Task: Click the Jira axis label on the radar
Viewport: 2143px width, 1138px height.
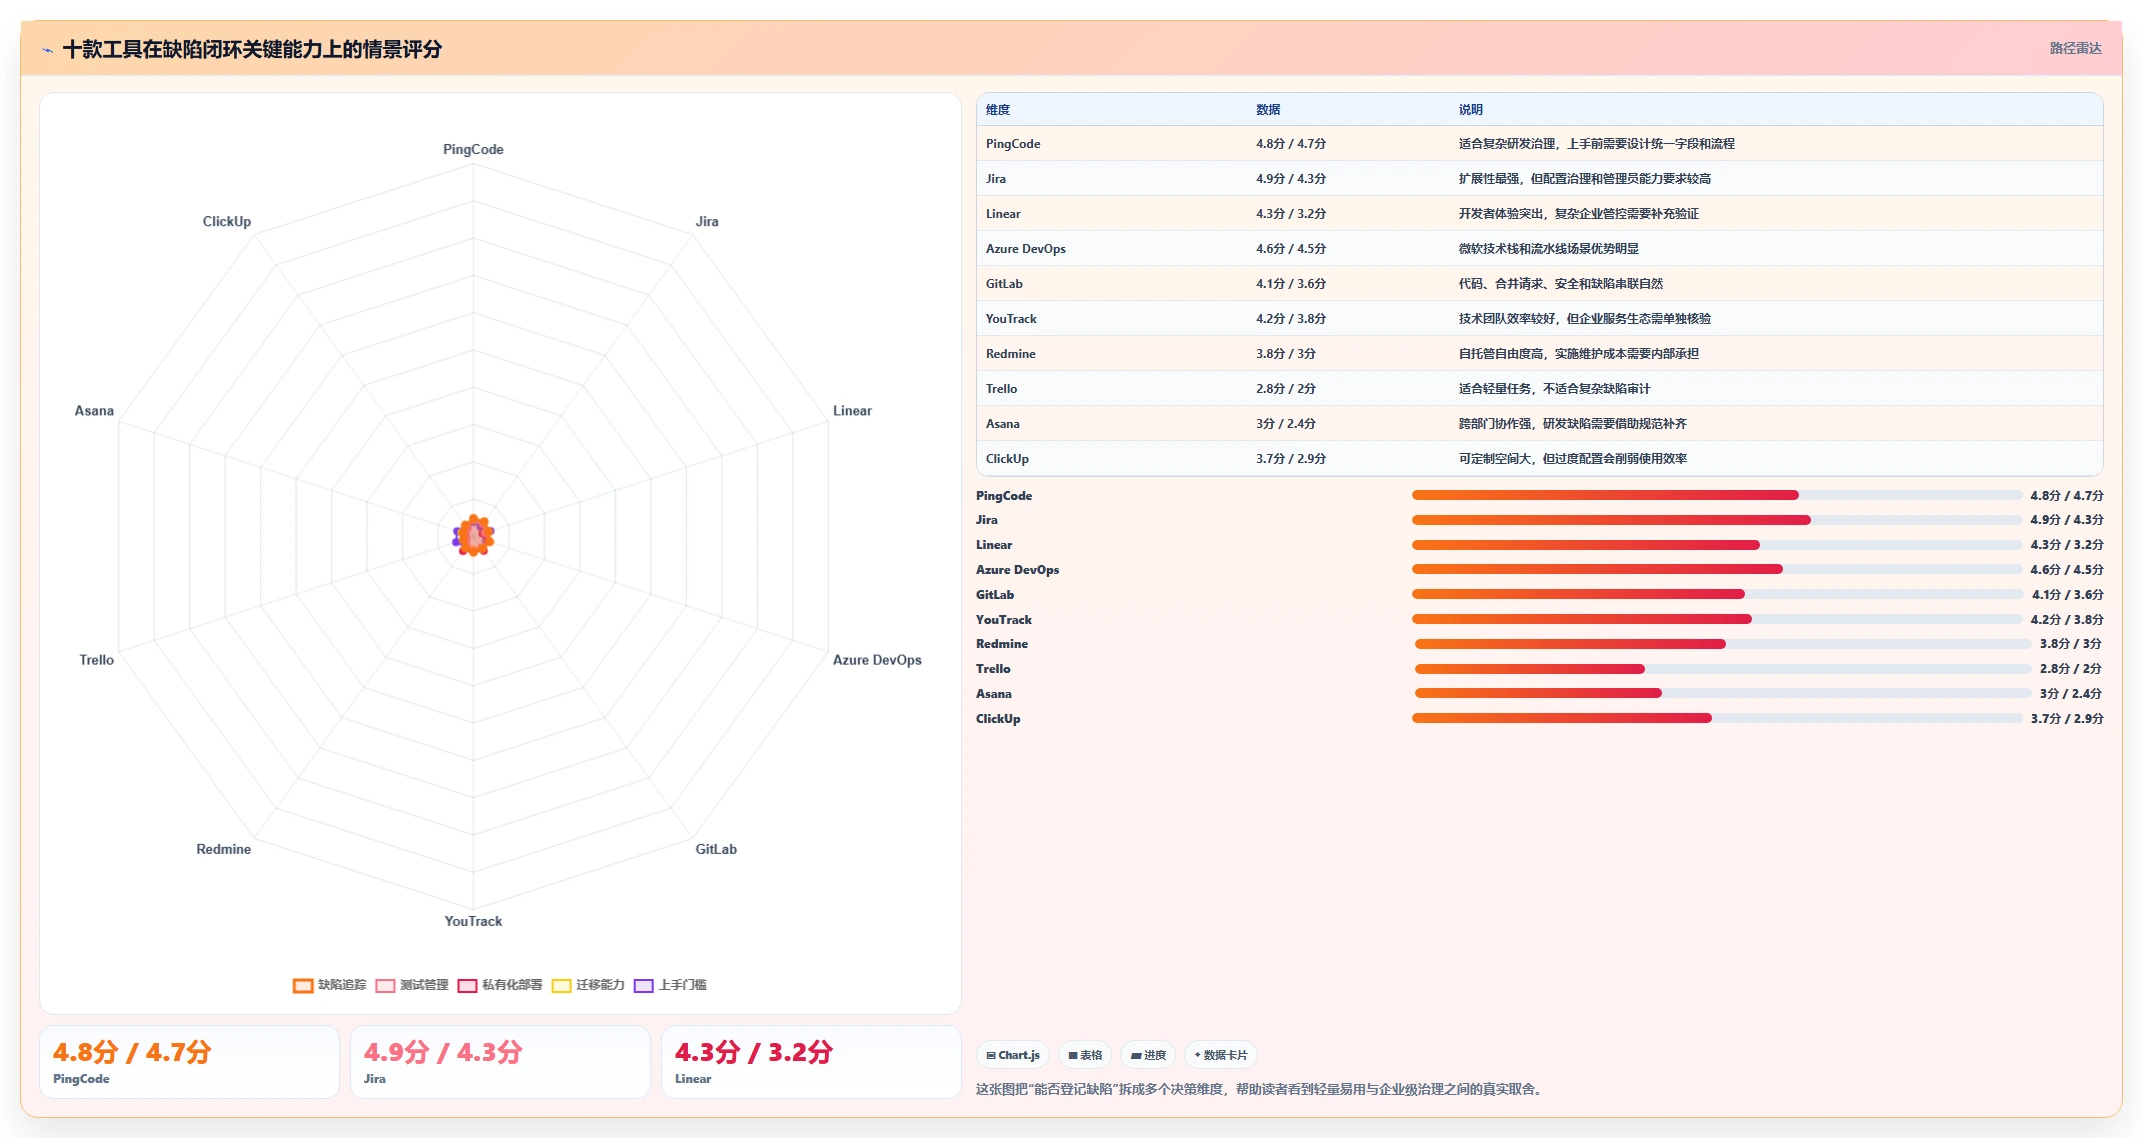Action: pyautogui.click(x=707, y=222)
